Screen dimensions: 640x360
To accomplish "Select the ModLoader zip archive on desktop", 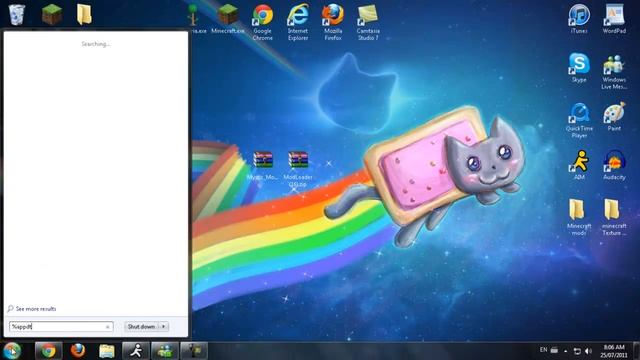I will coord(298,169).
